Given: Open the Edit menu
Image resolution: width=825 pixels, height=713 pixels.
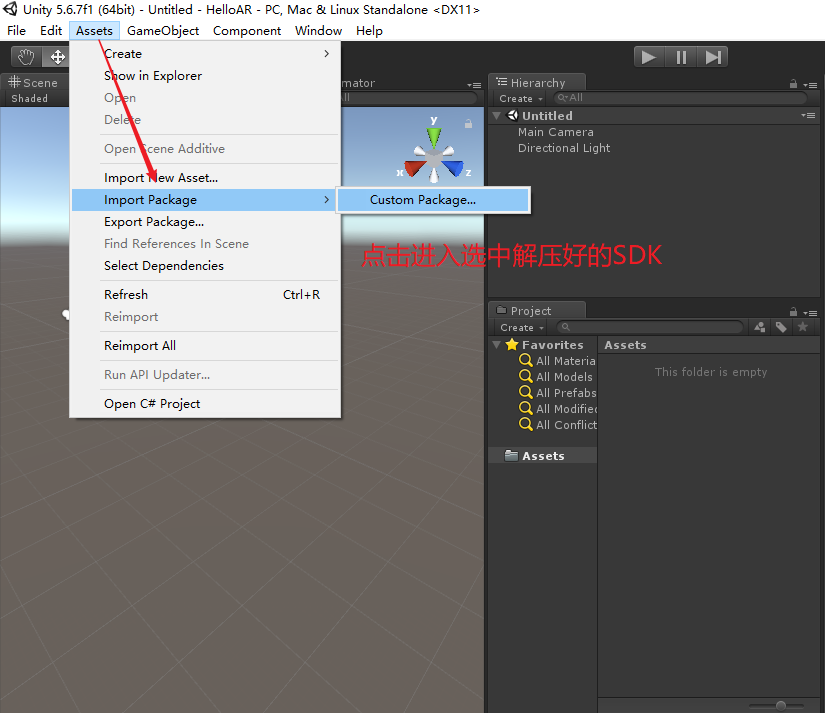Looking at the screenshot, I should (51, 31).
